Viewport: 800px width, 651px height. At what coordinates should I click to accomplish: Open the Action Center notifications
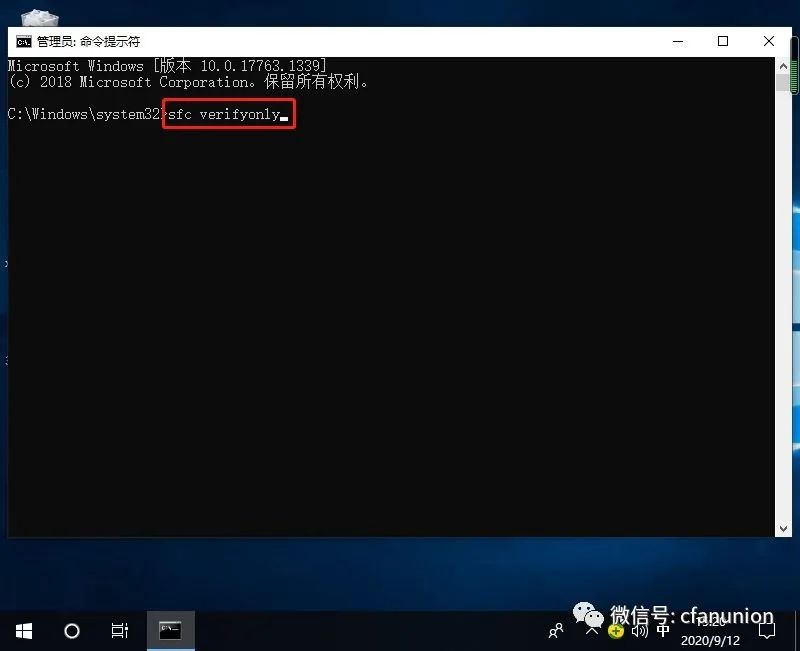767,632
